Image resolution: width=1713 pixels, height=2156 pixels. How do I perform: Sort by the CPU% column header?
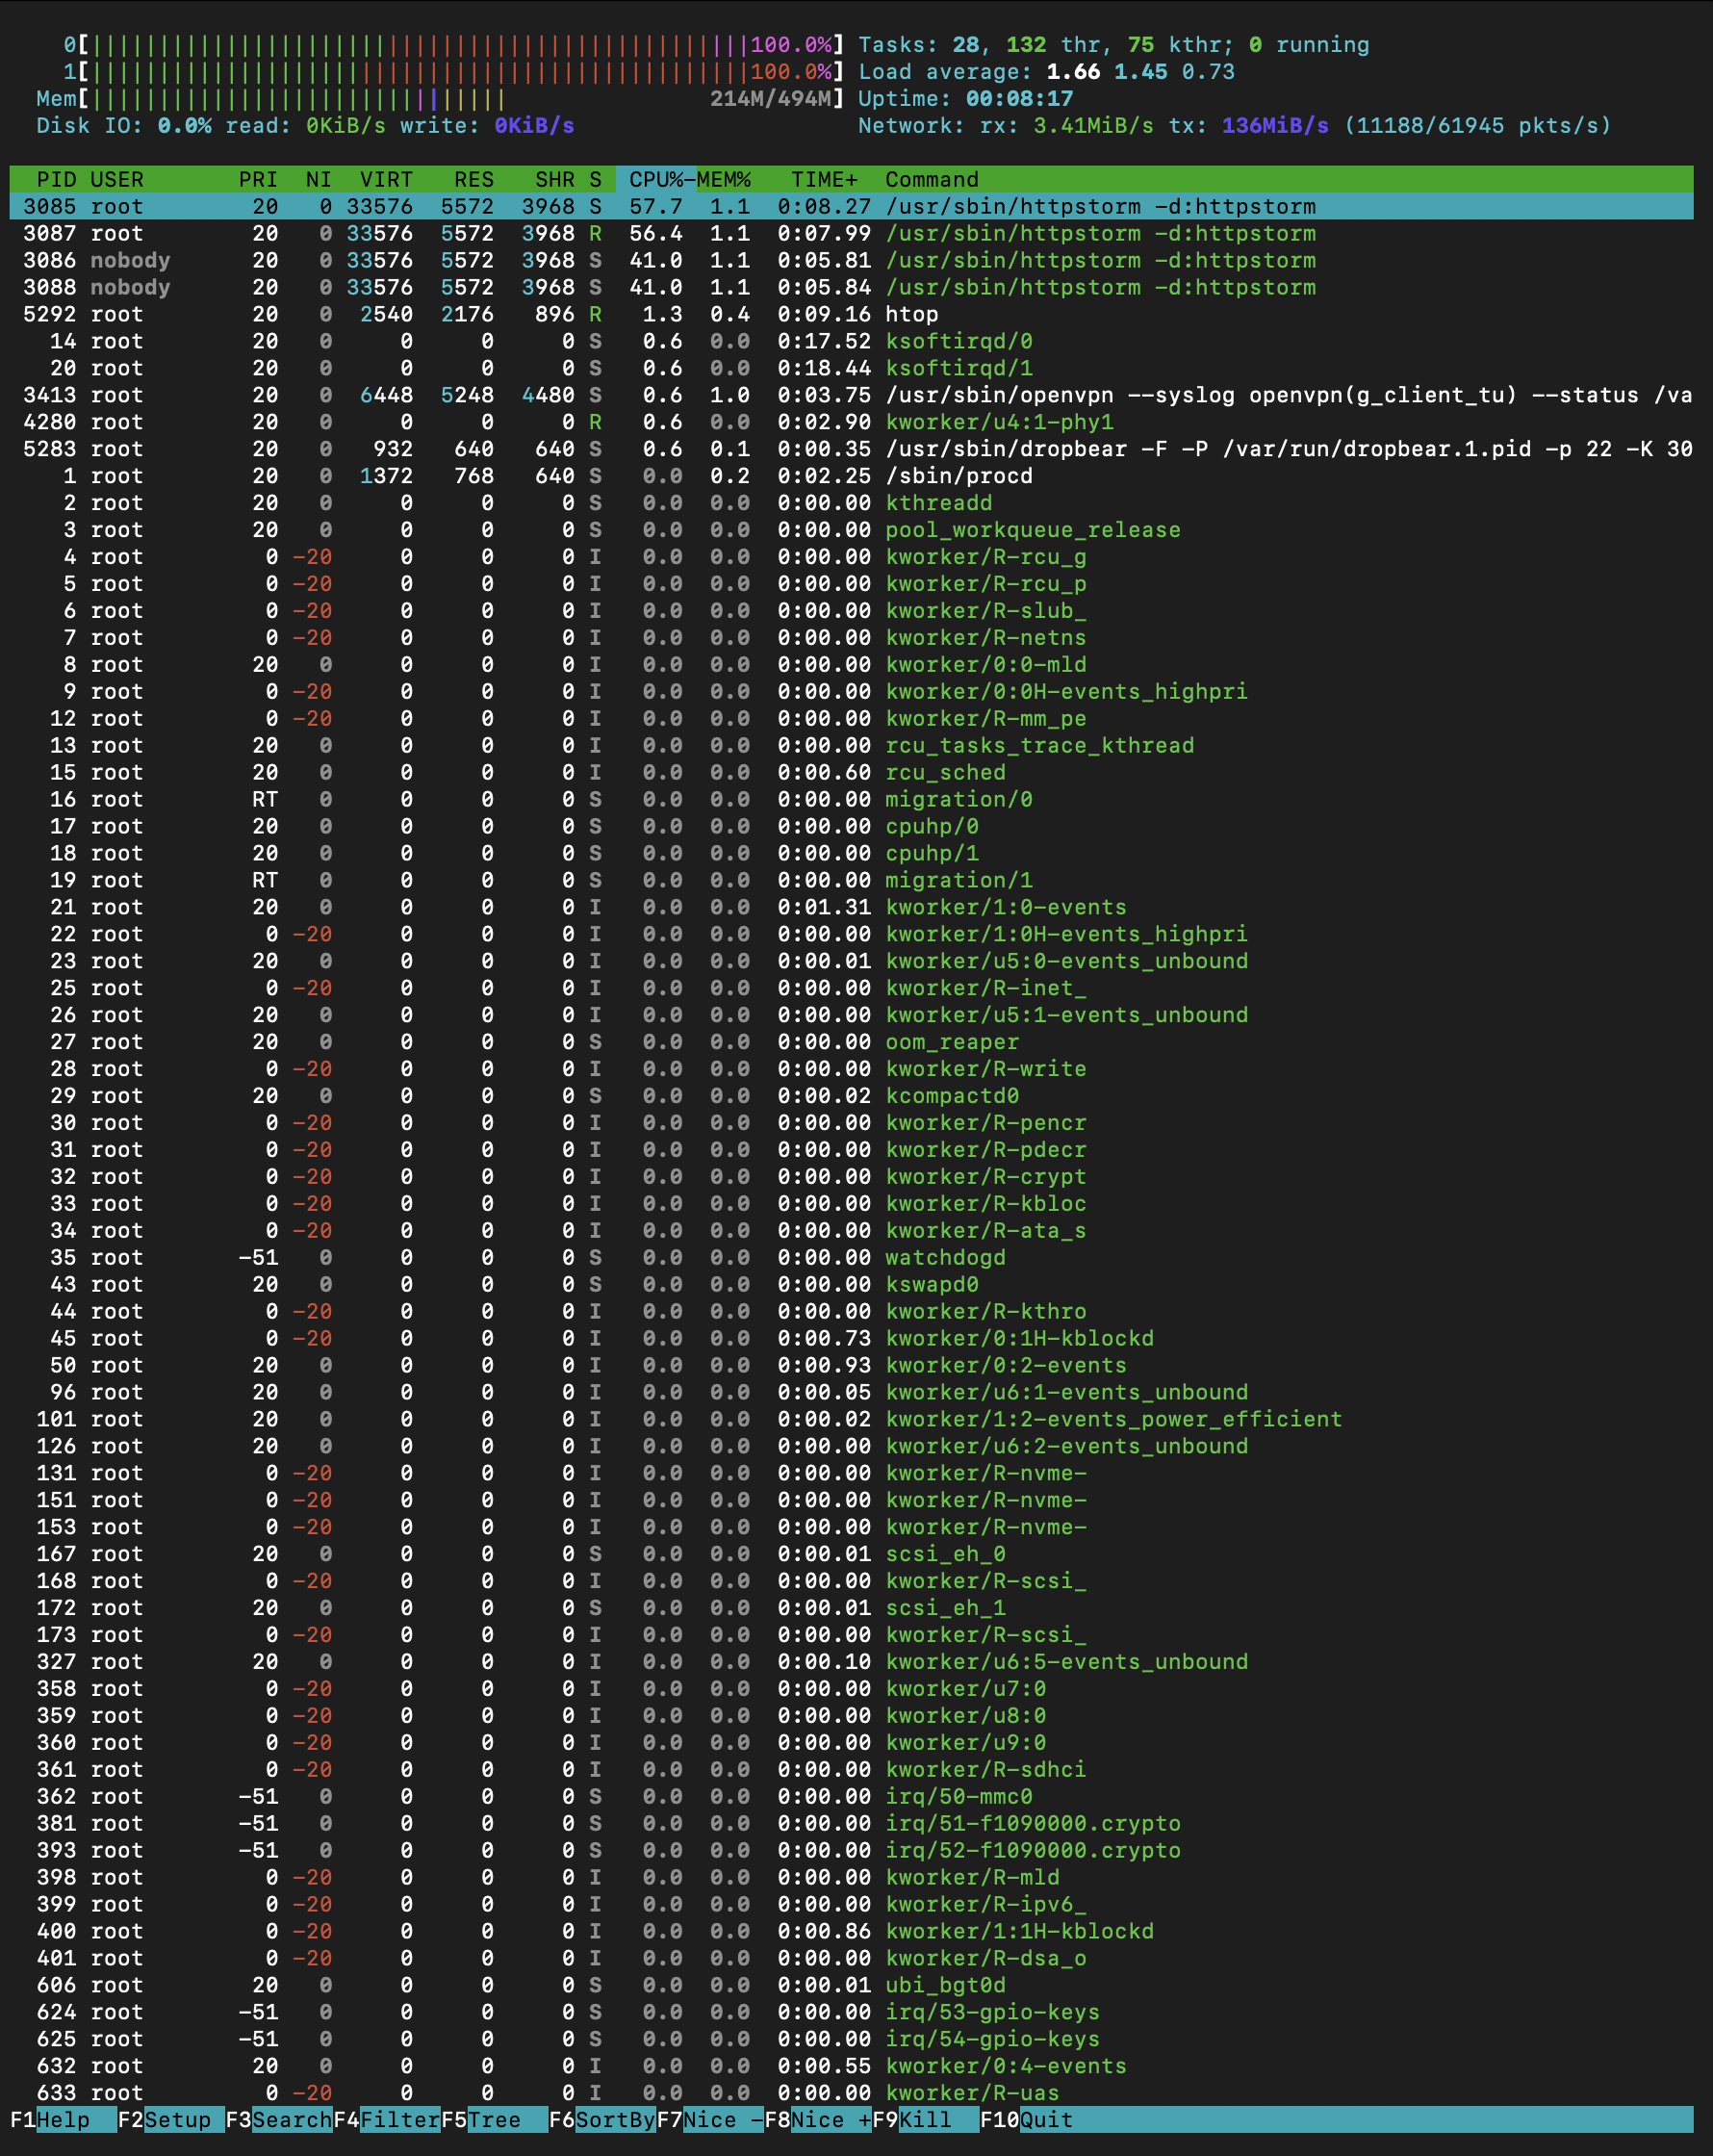(x=655, y=180)
